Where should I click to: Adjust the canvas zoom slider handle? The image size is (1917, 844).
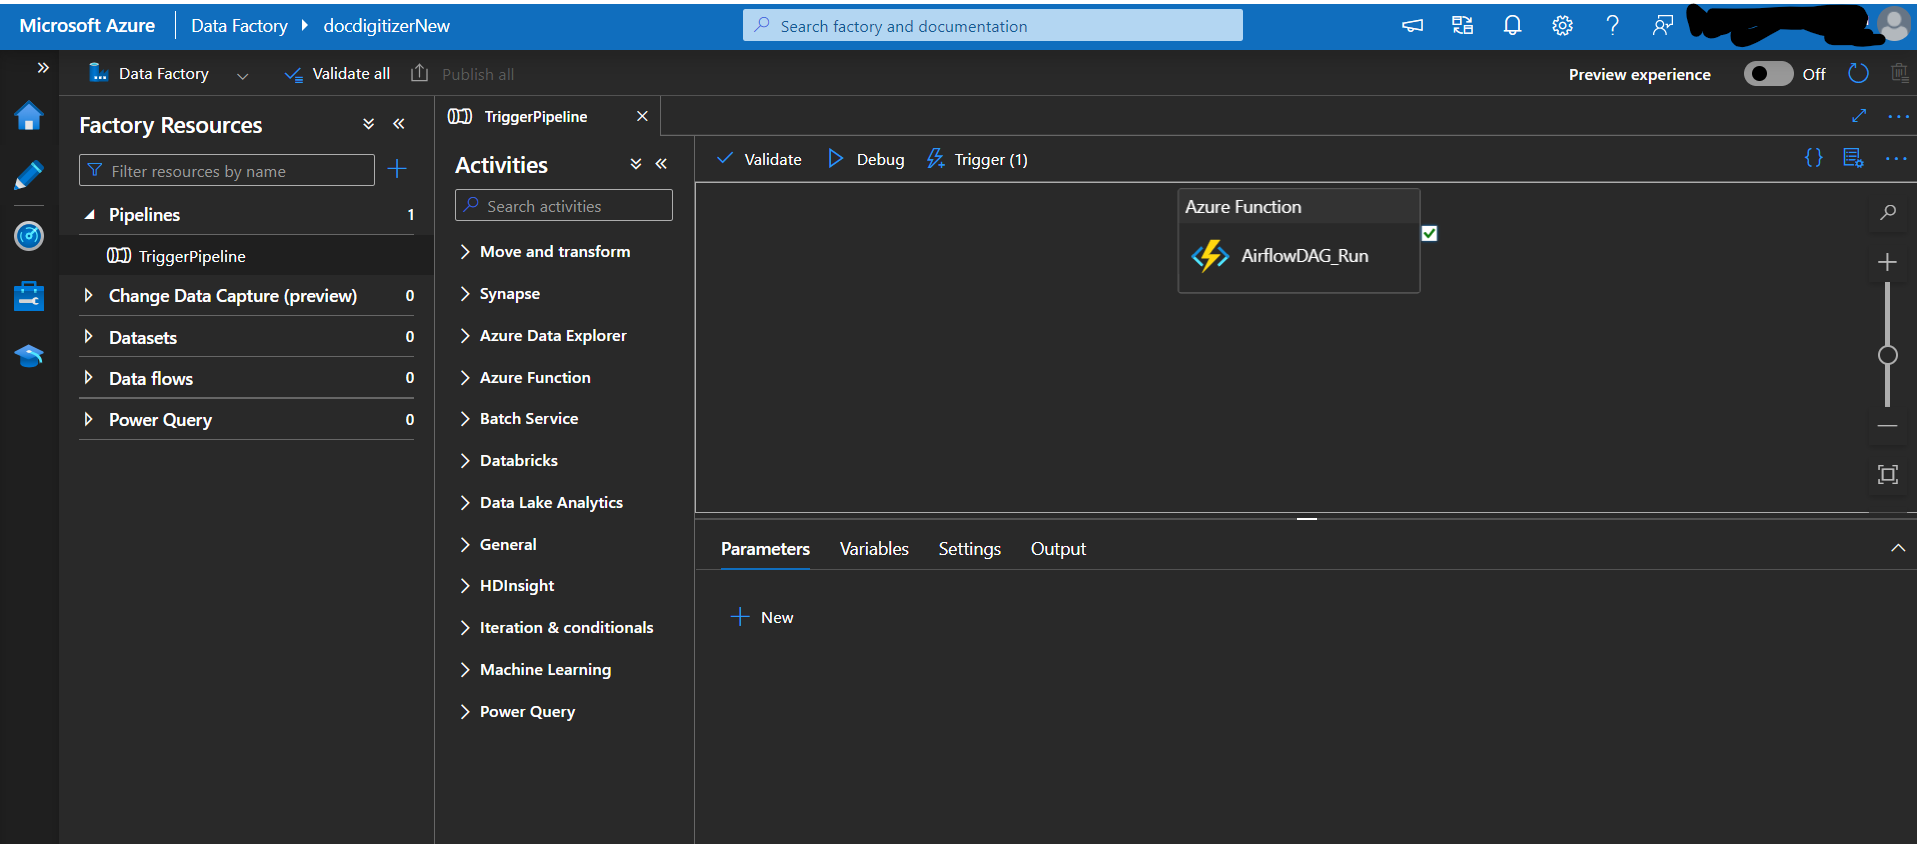[1888, 355]
